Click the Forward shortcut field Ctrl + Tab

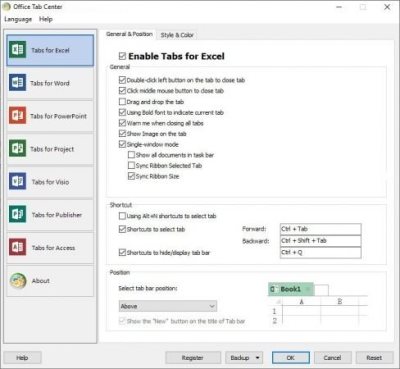(321, 229)
